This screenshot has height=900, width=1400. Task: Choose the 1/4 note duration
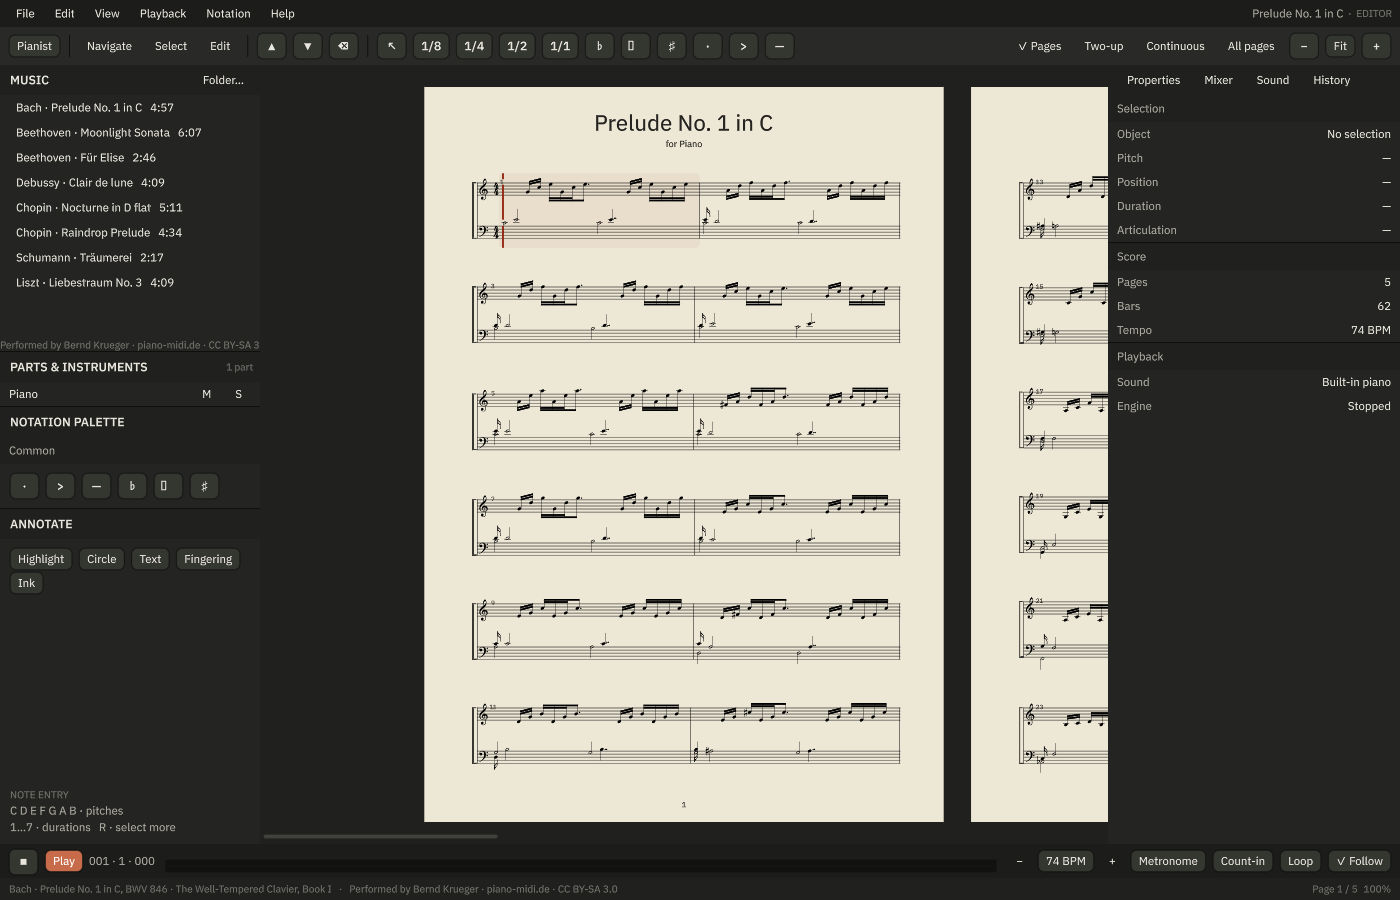tap(474, 46)
